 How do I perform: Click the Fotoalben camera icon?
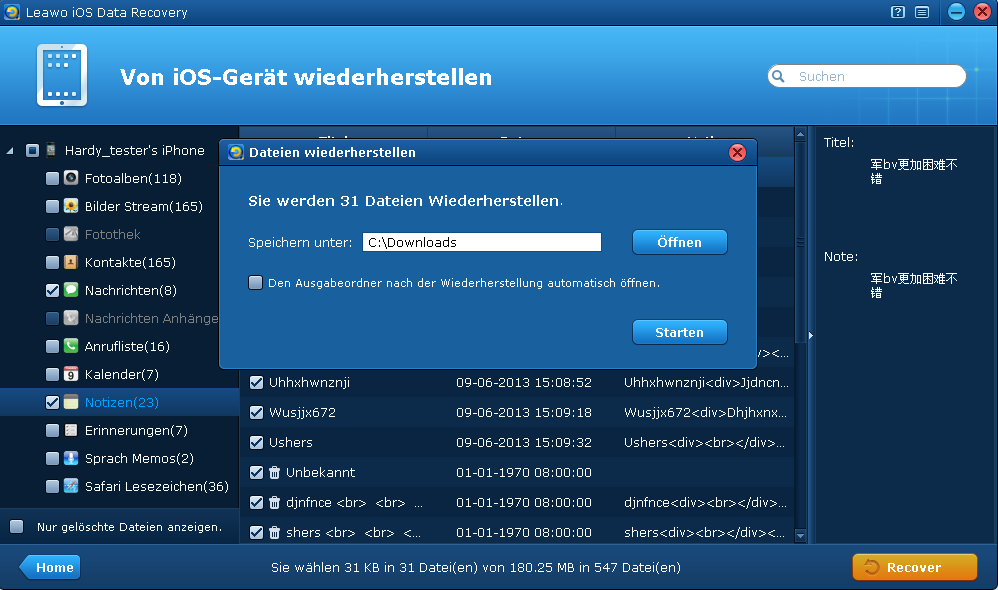(x=71, y=178)
